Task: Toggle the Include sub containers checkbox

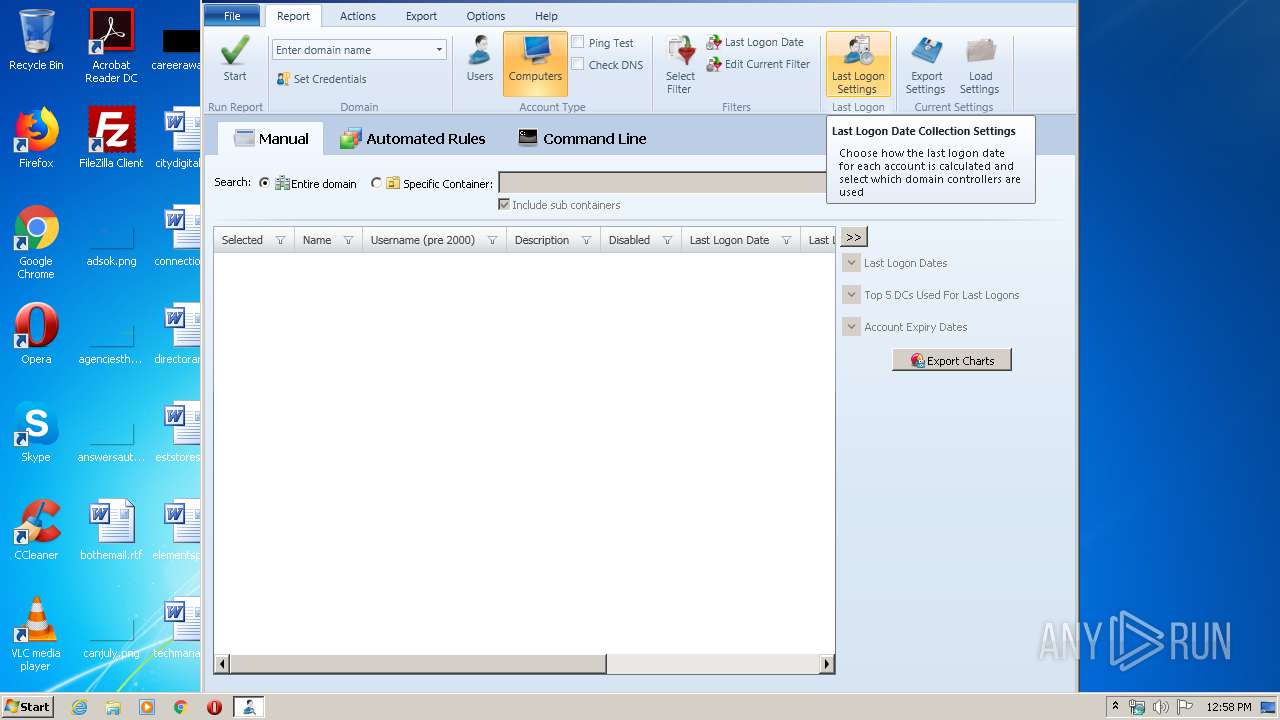Action: point(504,204)
